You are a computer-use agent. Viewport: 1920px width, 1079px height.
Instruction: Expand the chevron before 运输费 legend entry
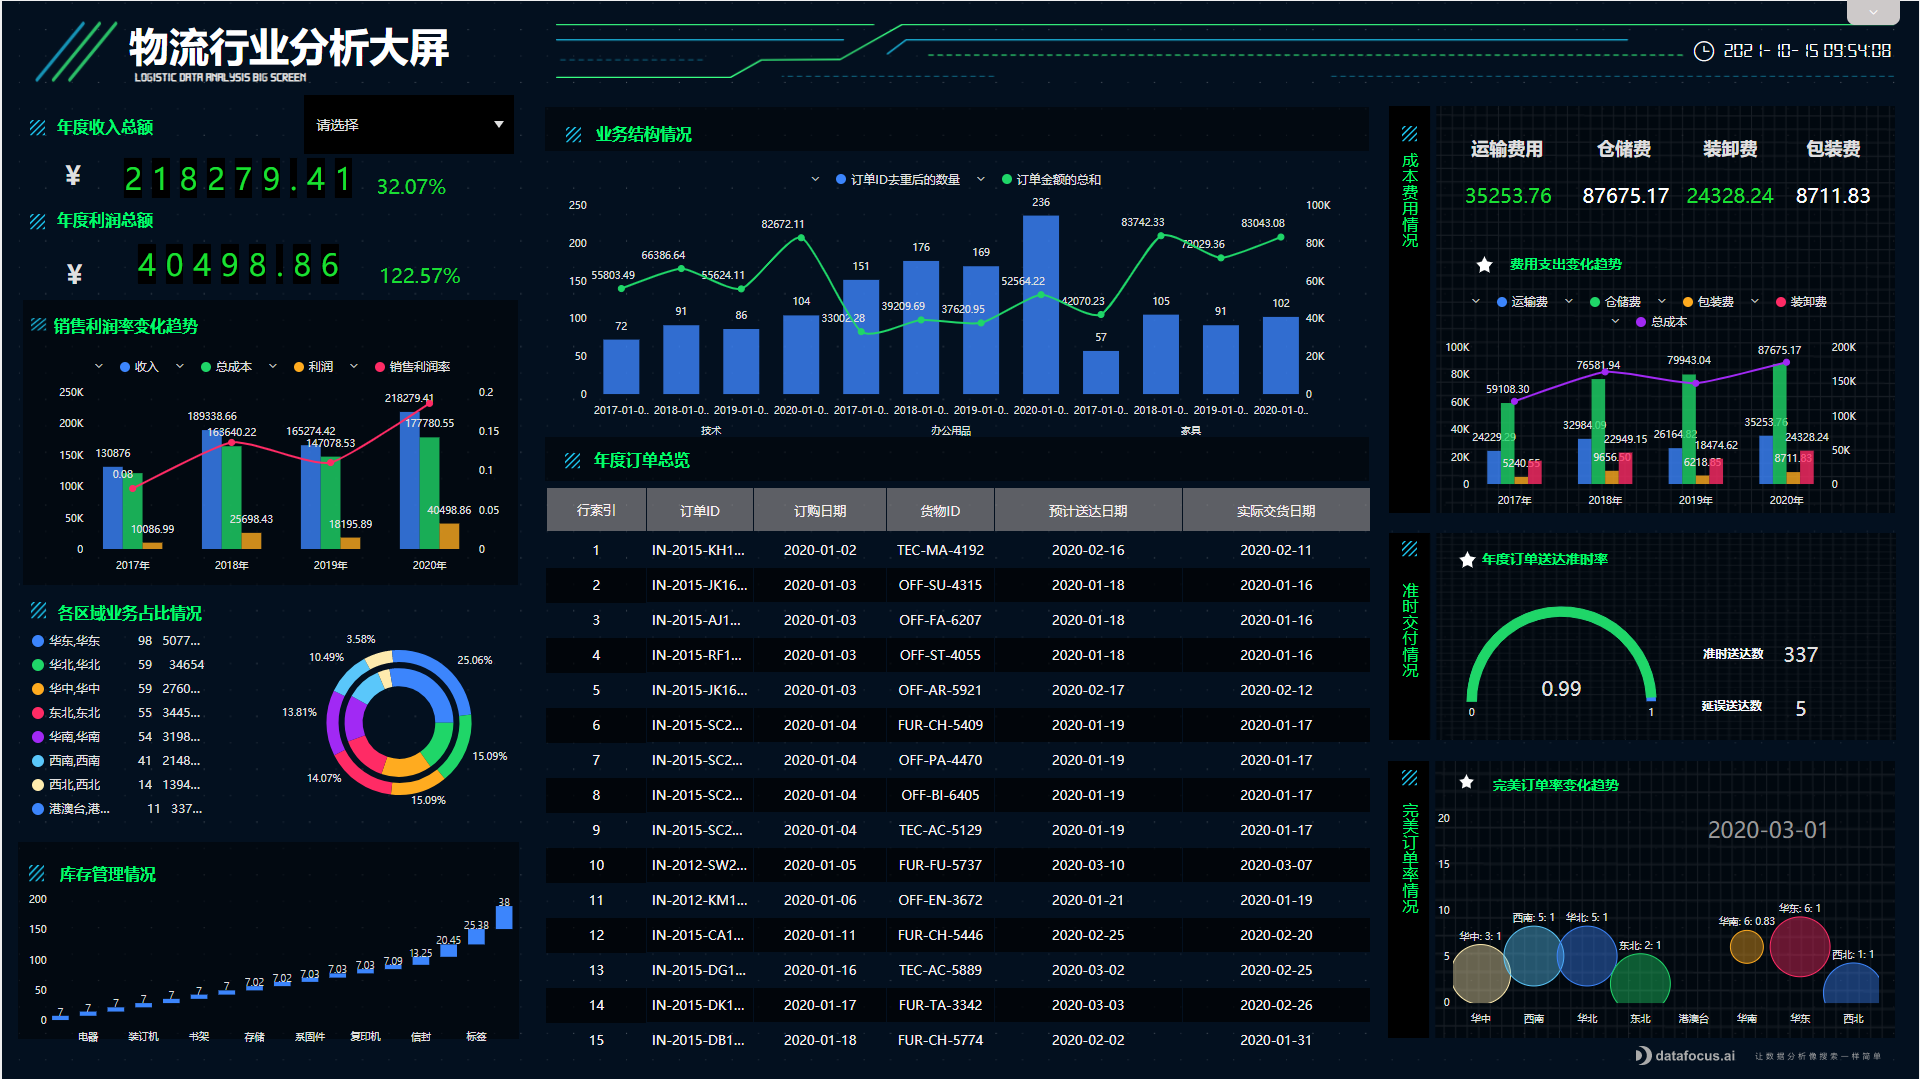1476,302
